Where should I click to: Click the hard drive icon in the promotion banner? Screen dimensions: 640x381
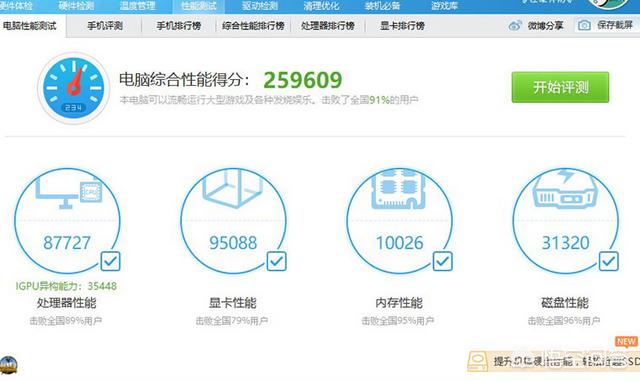[x=478, y=362]
